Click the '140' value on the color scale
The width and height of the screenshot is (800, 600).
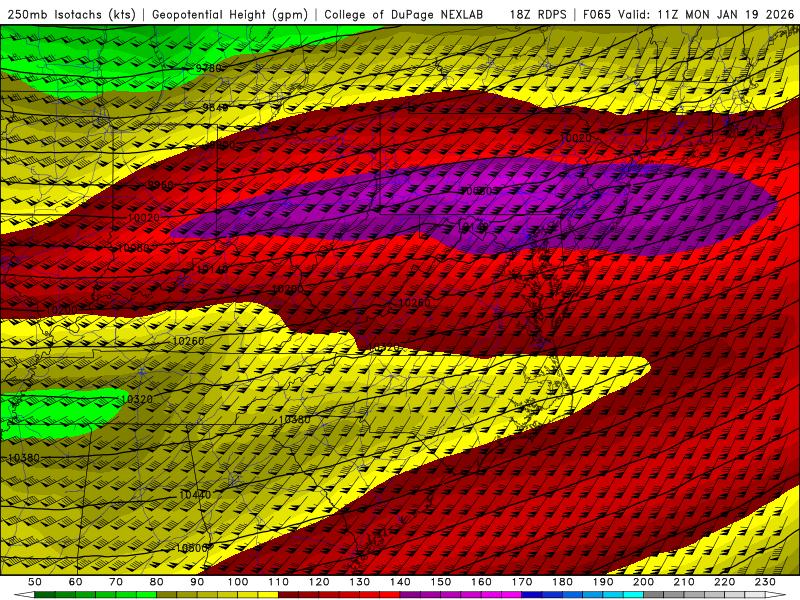(x=400, y=582)
